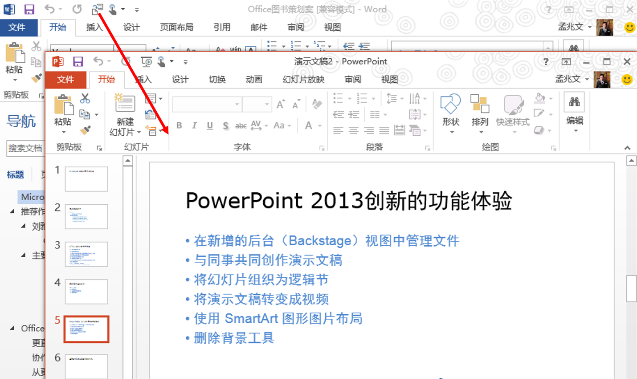
Task: Select slide 5 thumbnail
Action: point(86,329)
